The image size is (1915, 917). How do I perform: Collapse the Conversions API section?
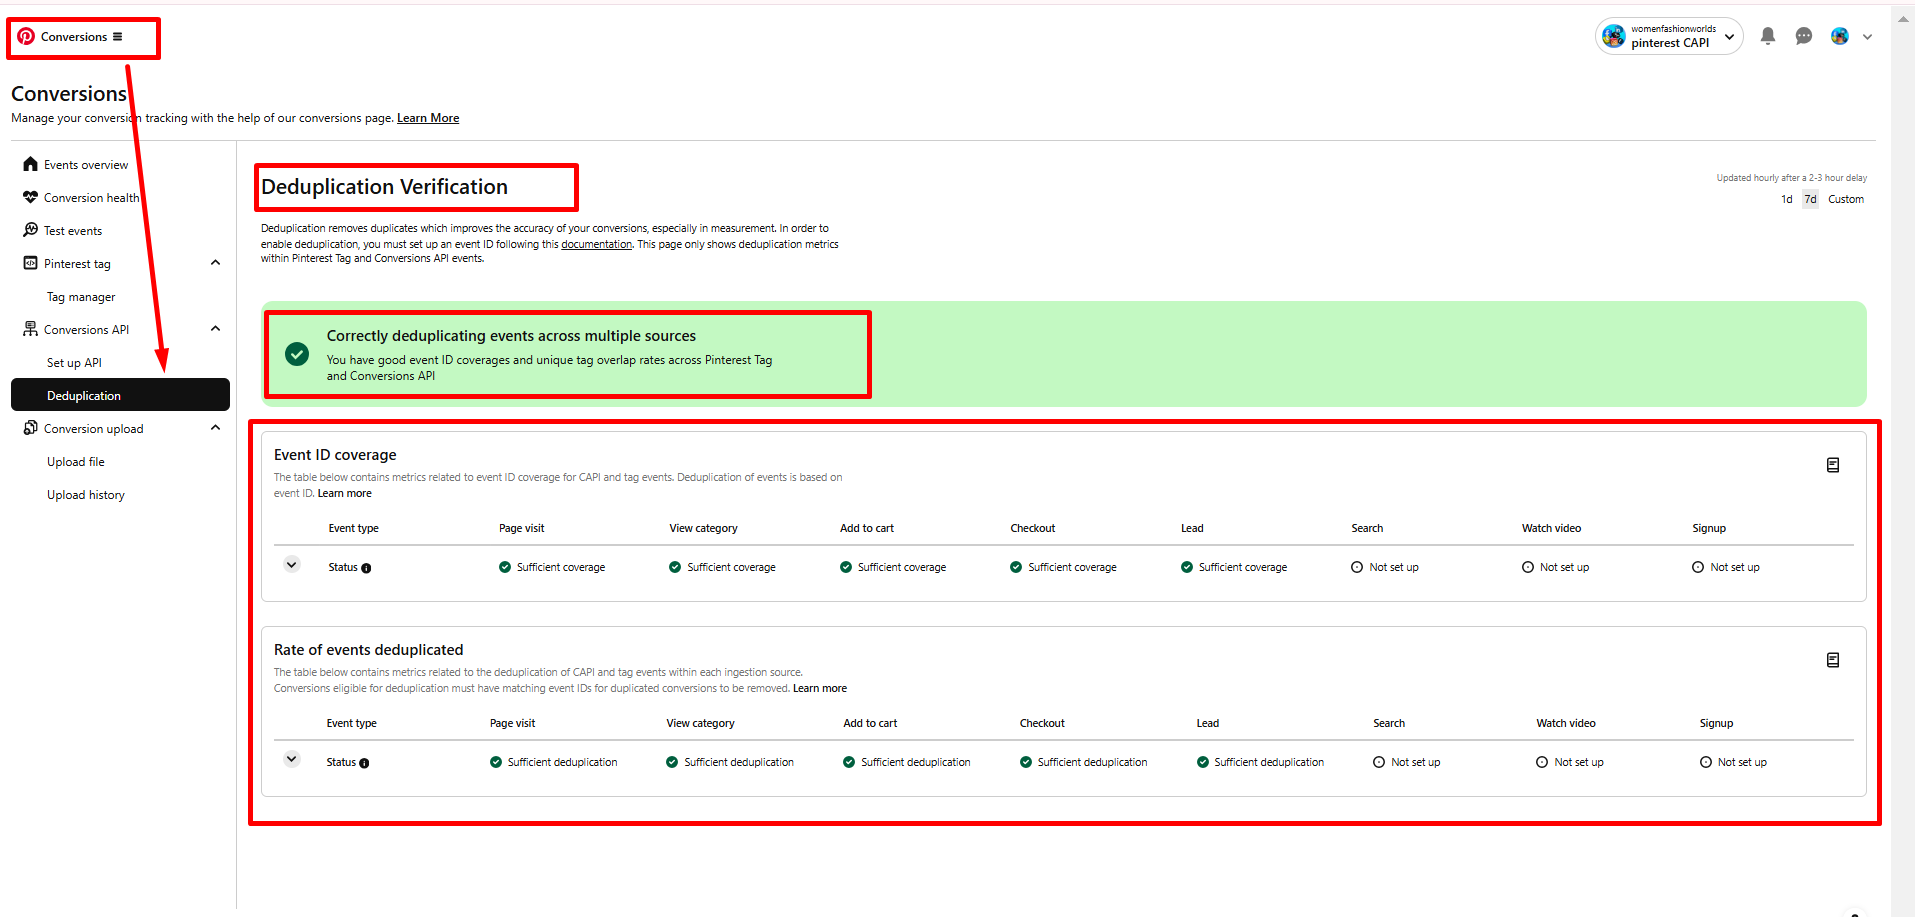[215, 329]
